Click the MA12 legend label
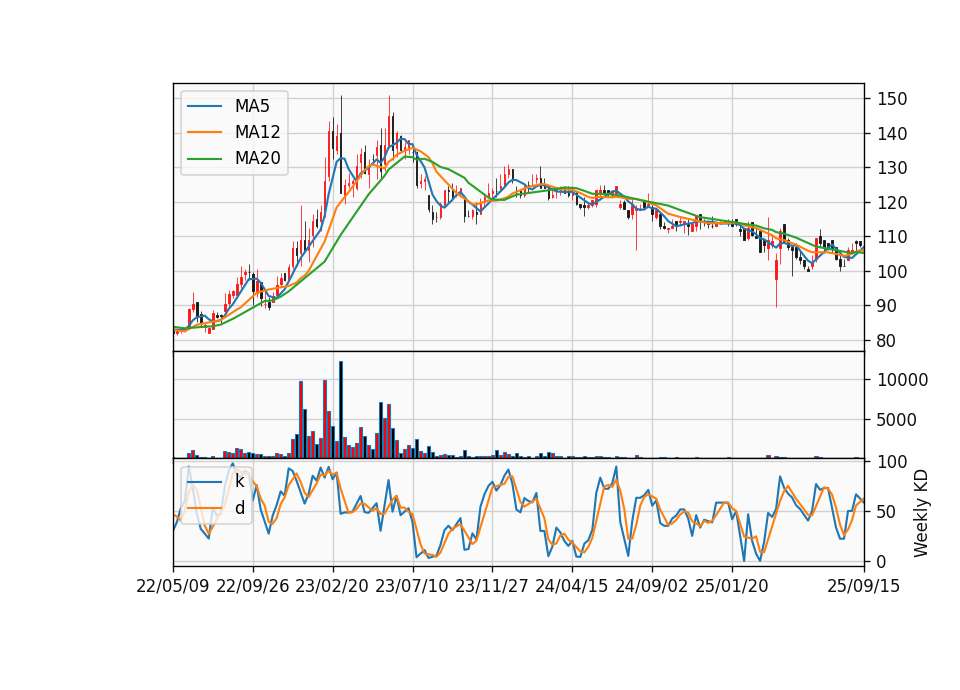 coord(257,132)
